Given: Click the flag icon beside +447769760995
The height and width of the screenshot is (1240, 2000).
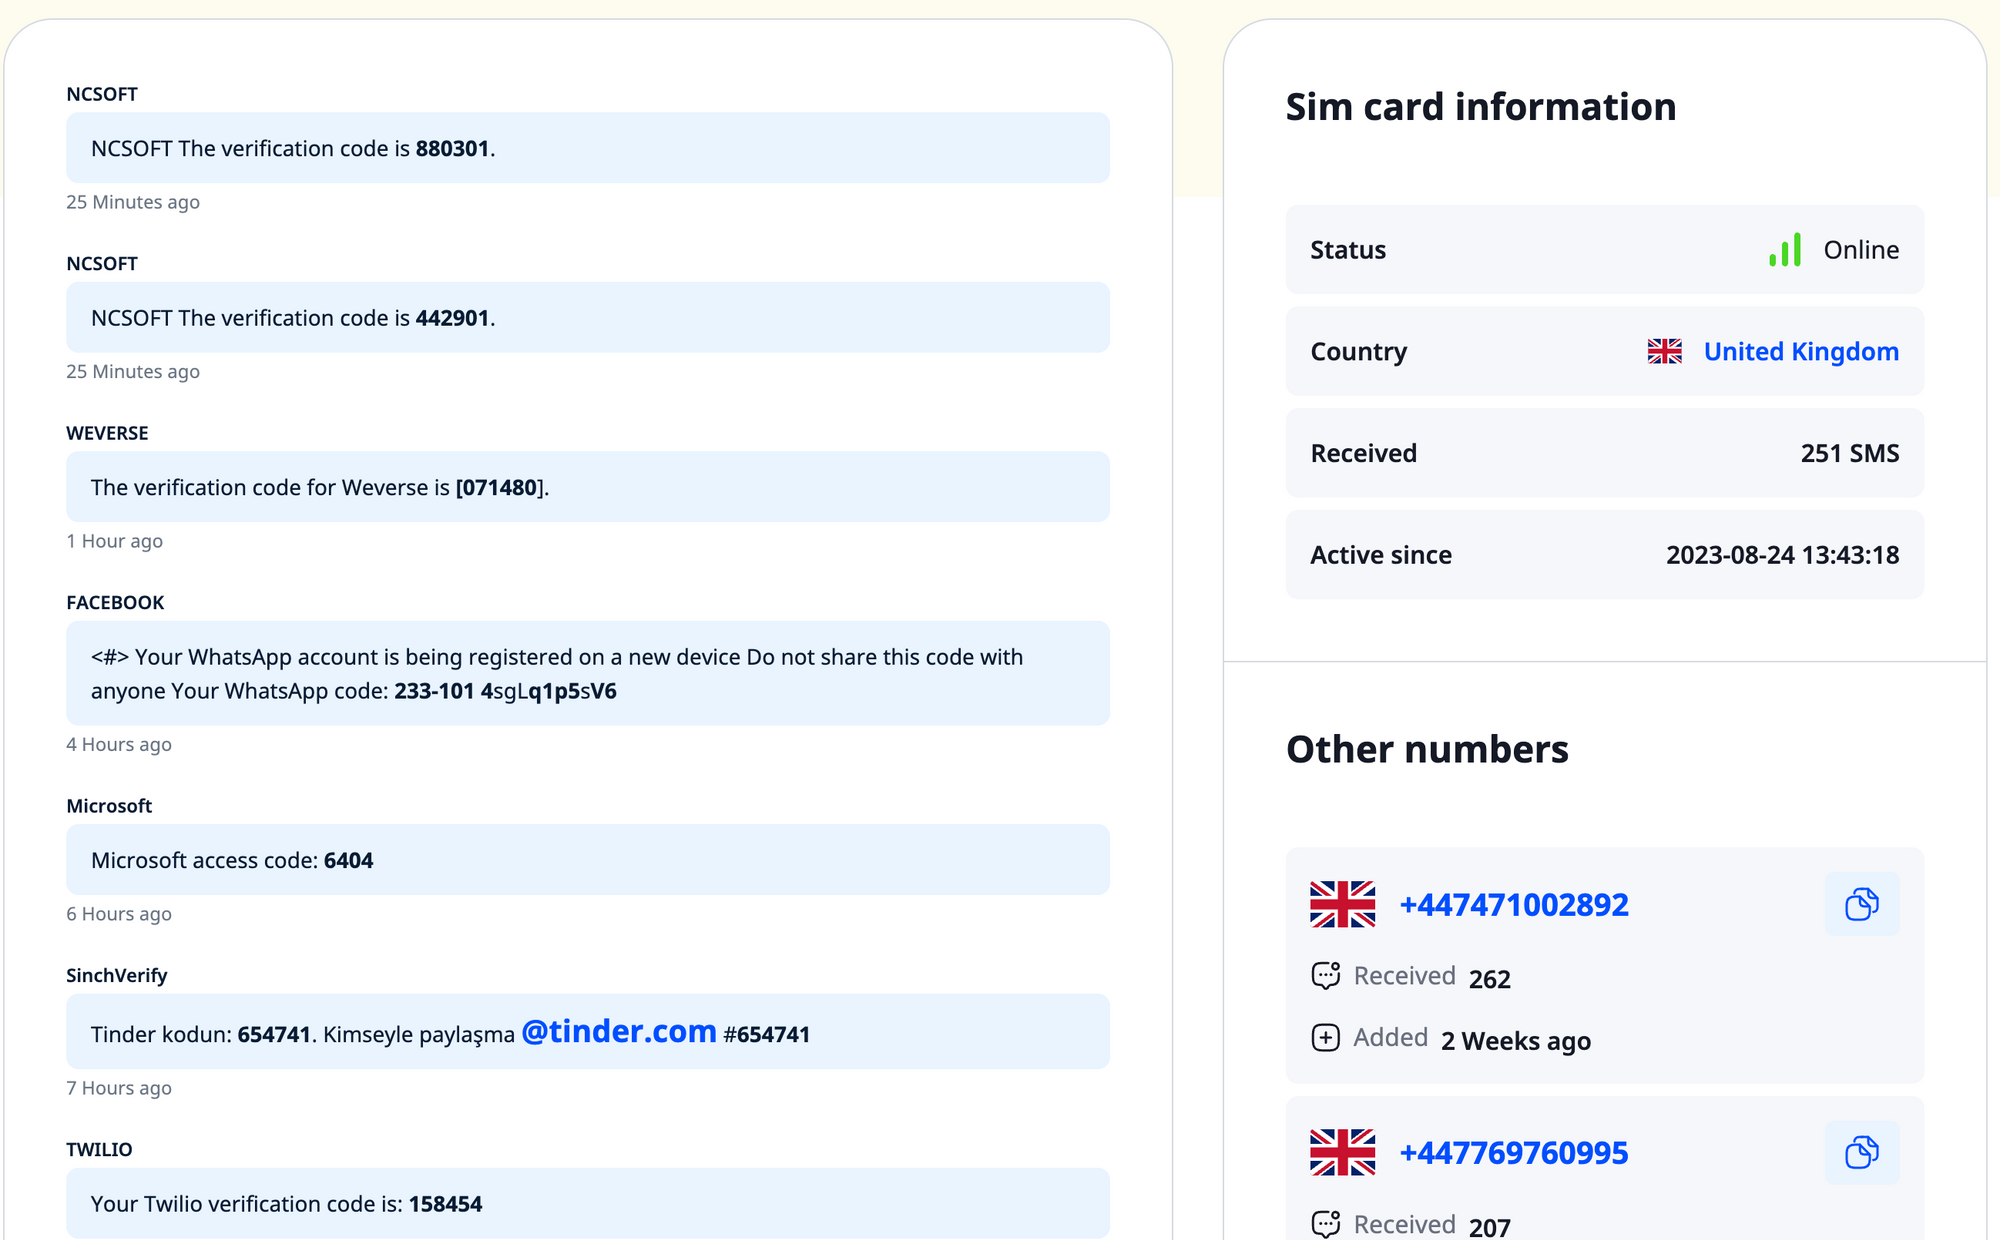Looking at the screenshot, I should [1342, 1152].
